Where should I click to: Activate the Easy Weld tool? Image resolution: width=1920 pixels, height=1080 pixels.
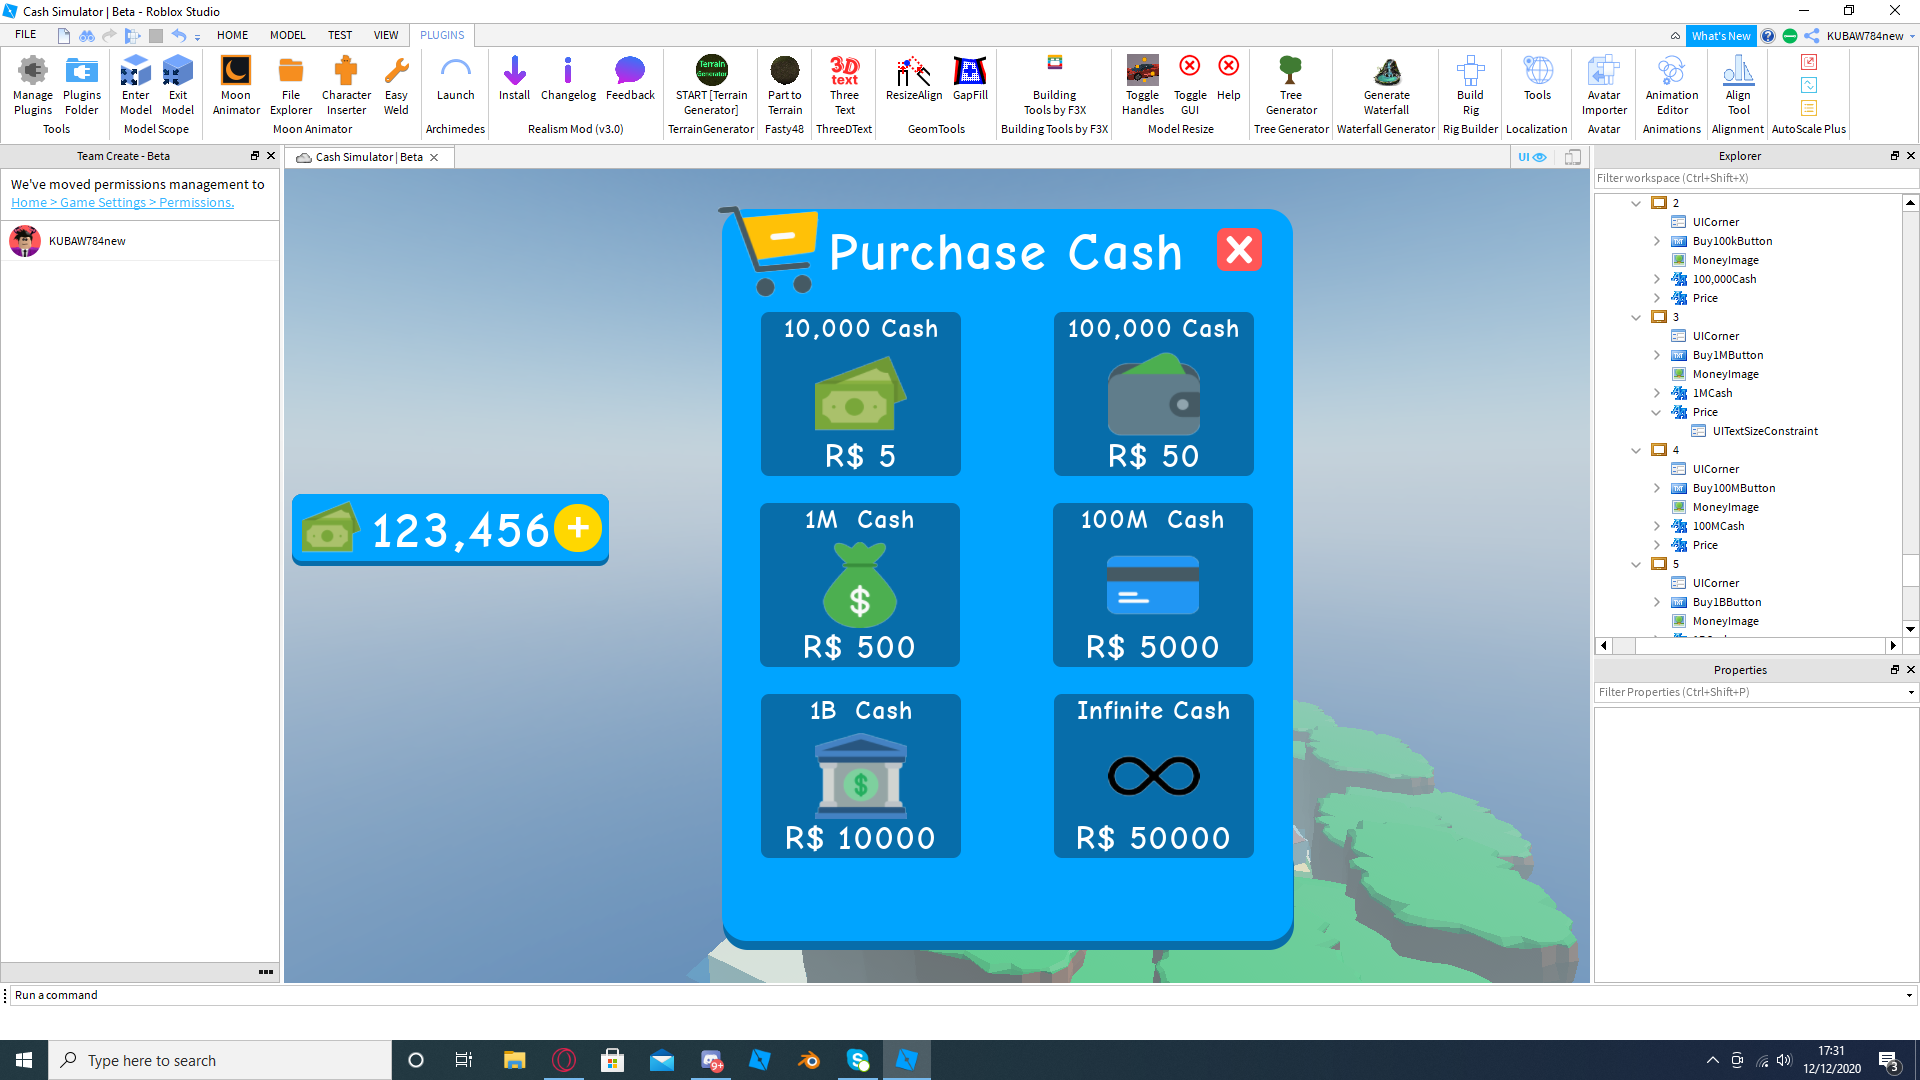(396, 86)
